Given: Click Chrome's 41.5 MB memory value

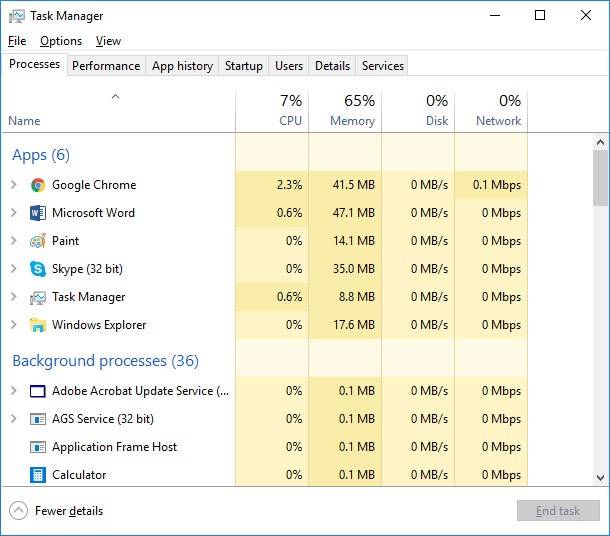Looking at the screenshot, I should click(354, 185).
